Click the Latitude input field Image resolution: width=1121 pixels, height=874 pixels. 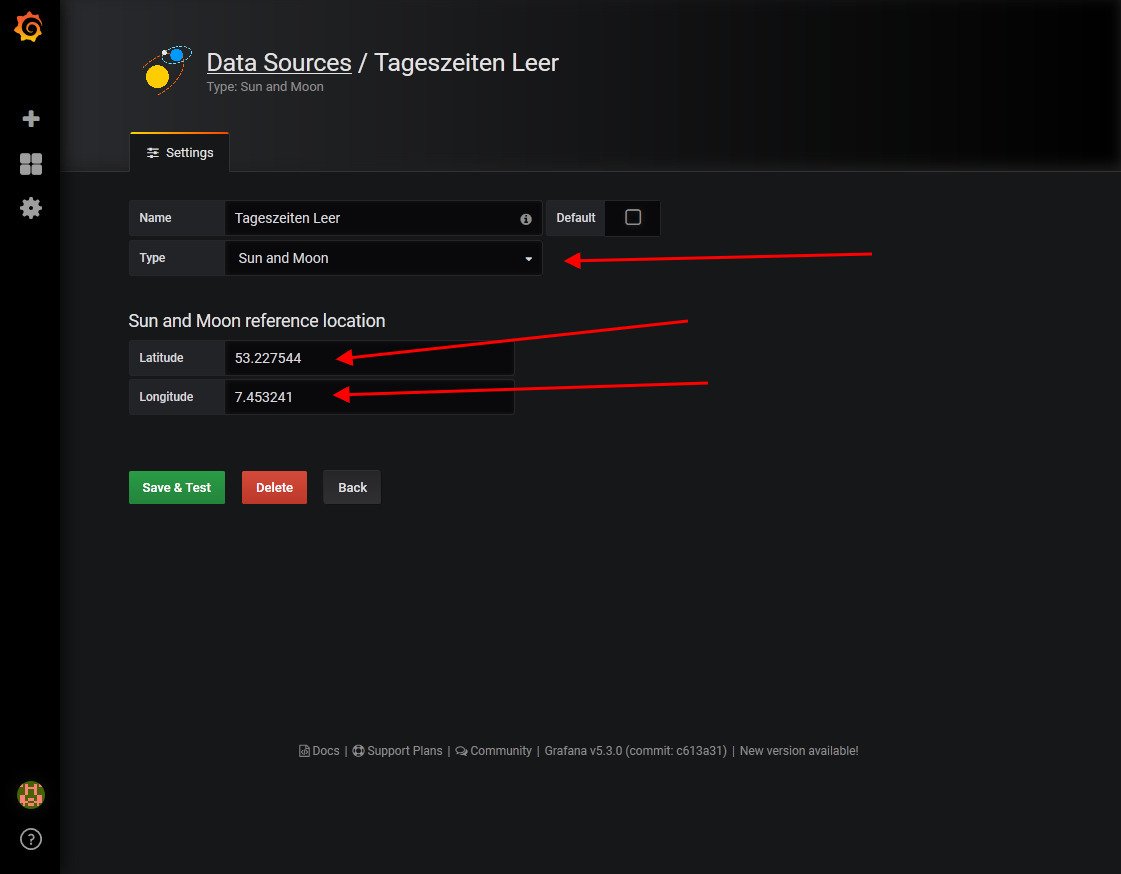pos(369,358)
